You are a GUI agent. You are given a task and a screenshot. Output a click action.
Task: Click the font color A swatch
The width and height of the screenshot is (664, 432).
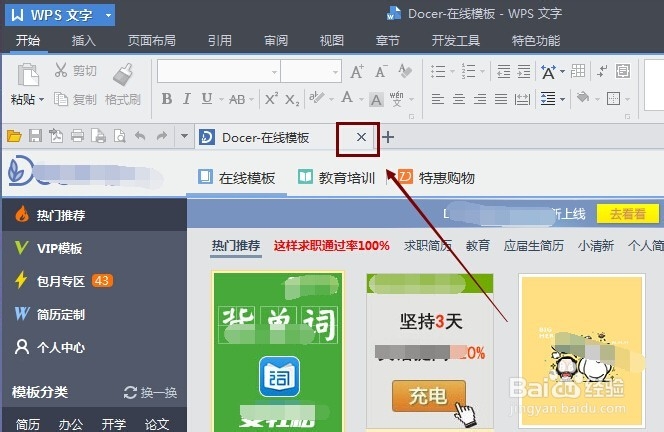click(347, 98)
